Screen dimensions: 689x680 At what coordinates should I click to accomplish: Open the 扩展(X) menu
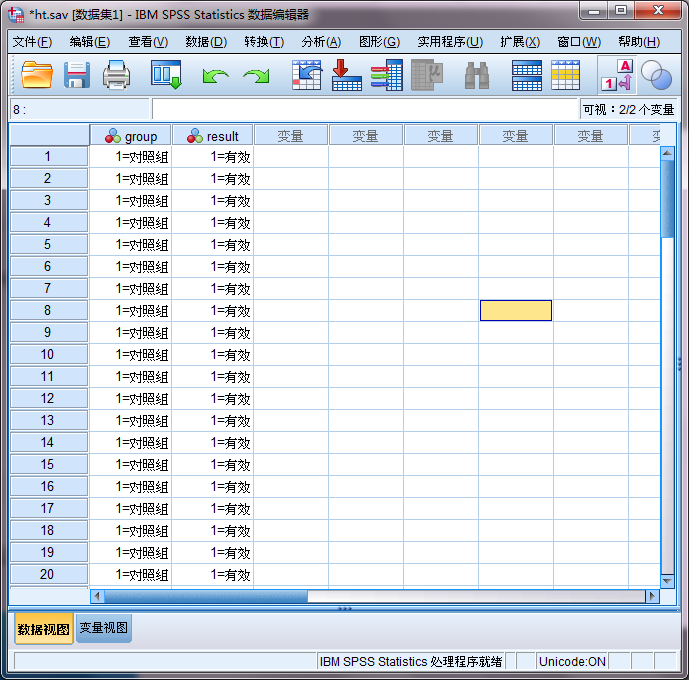coord(520,42)
